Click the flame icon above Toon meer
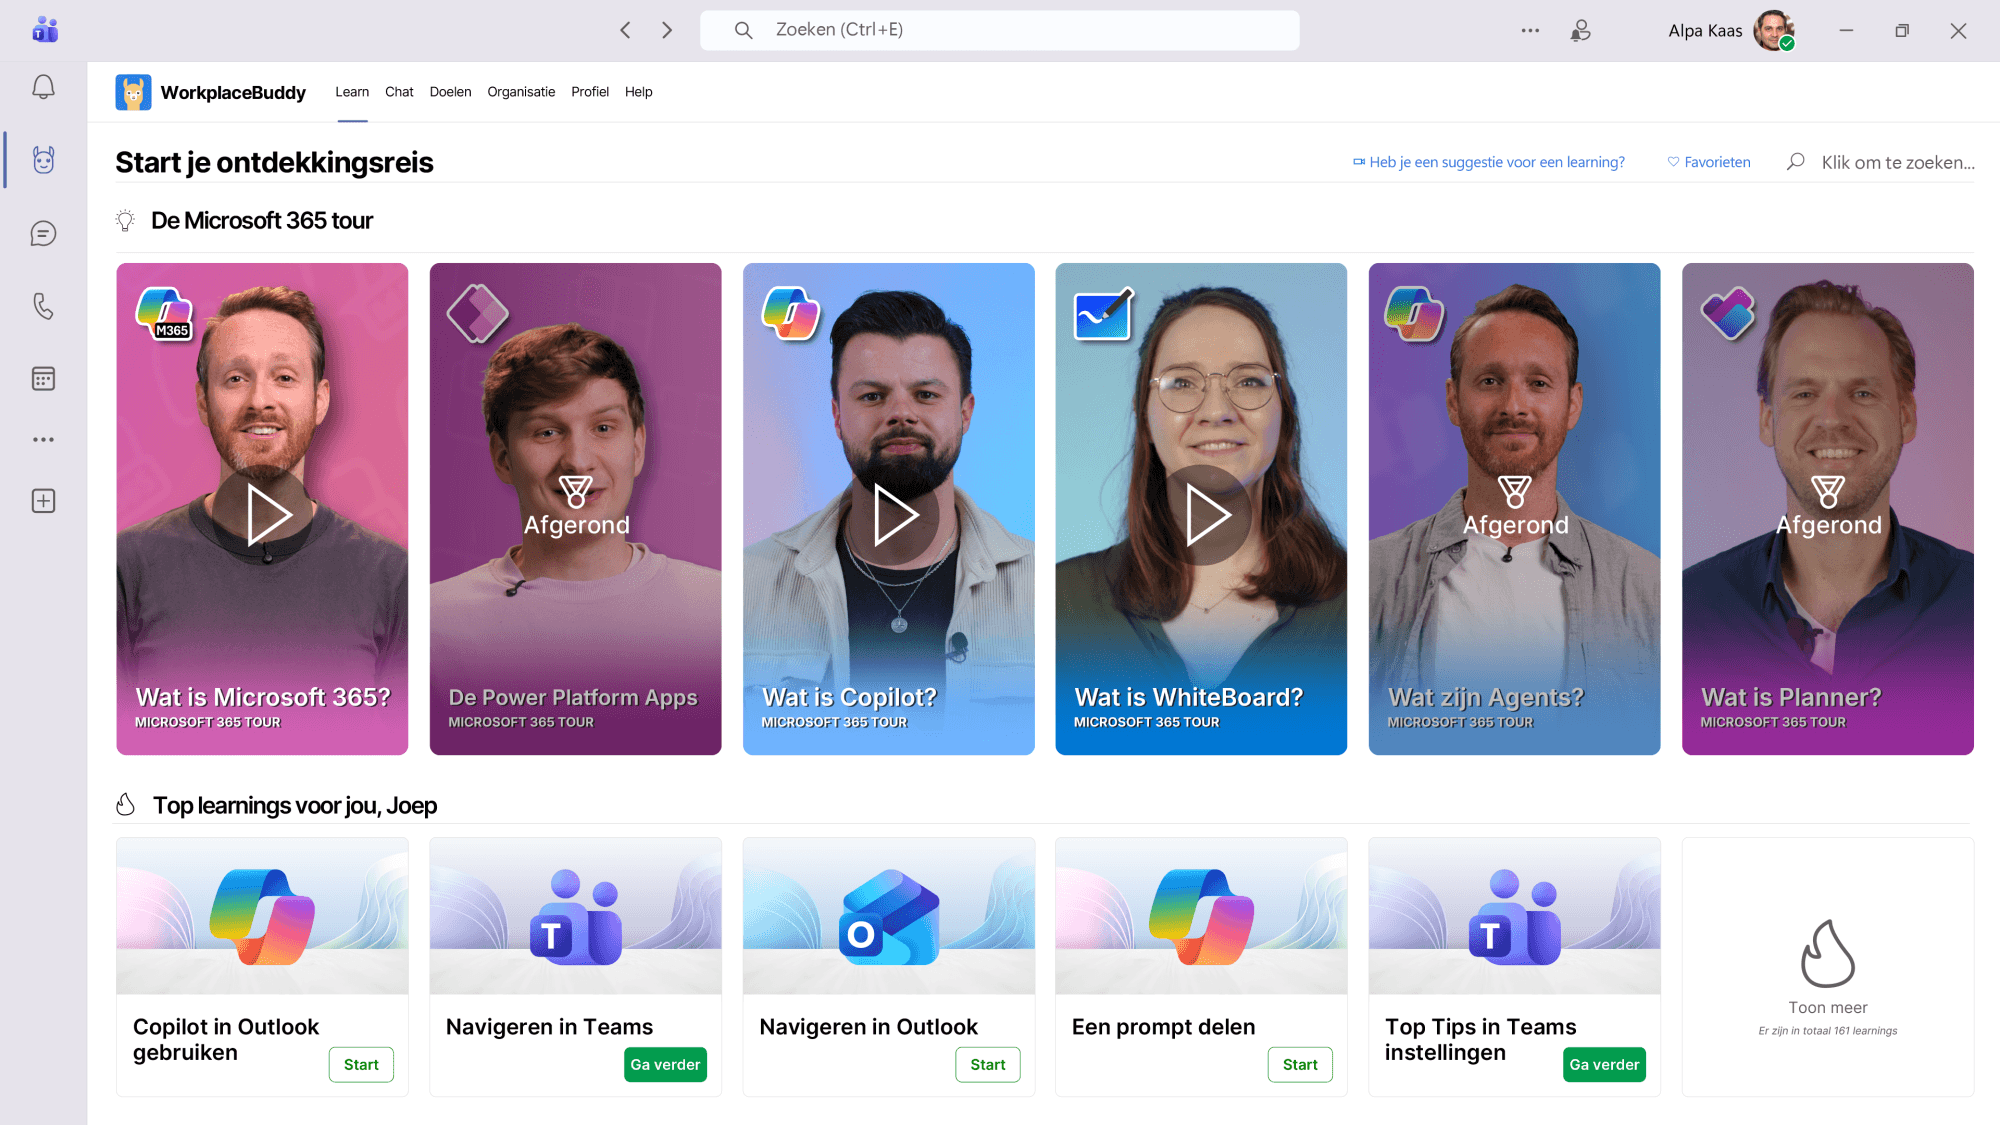2000x1125 pixels. click(x=1827, y=954)
